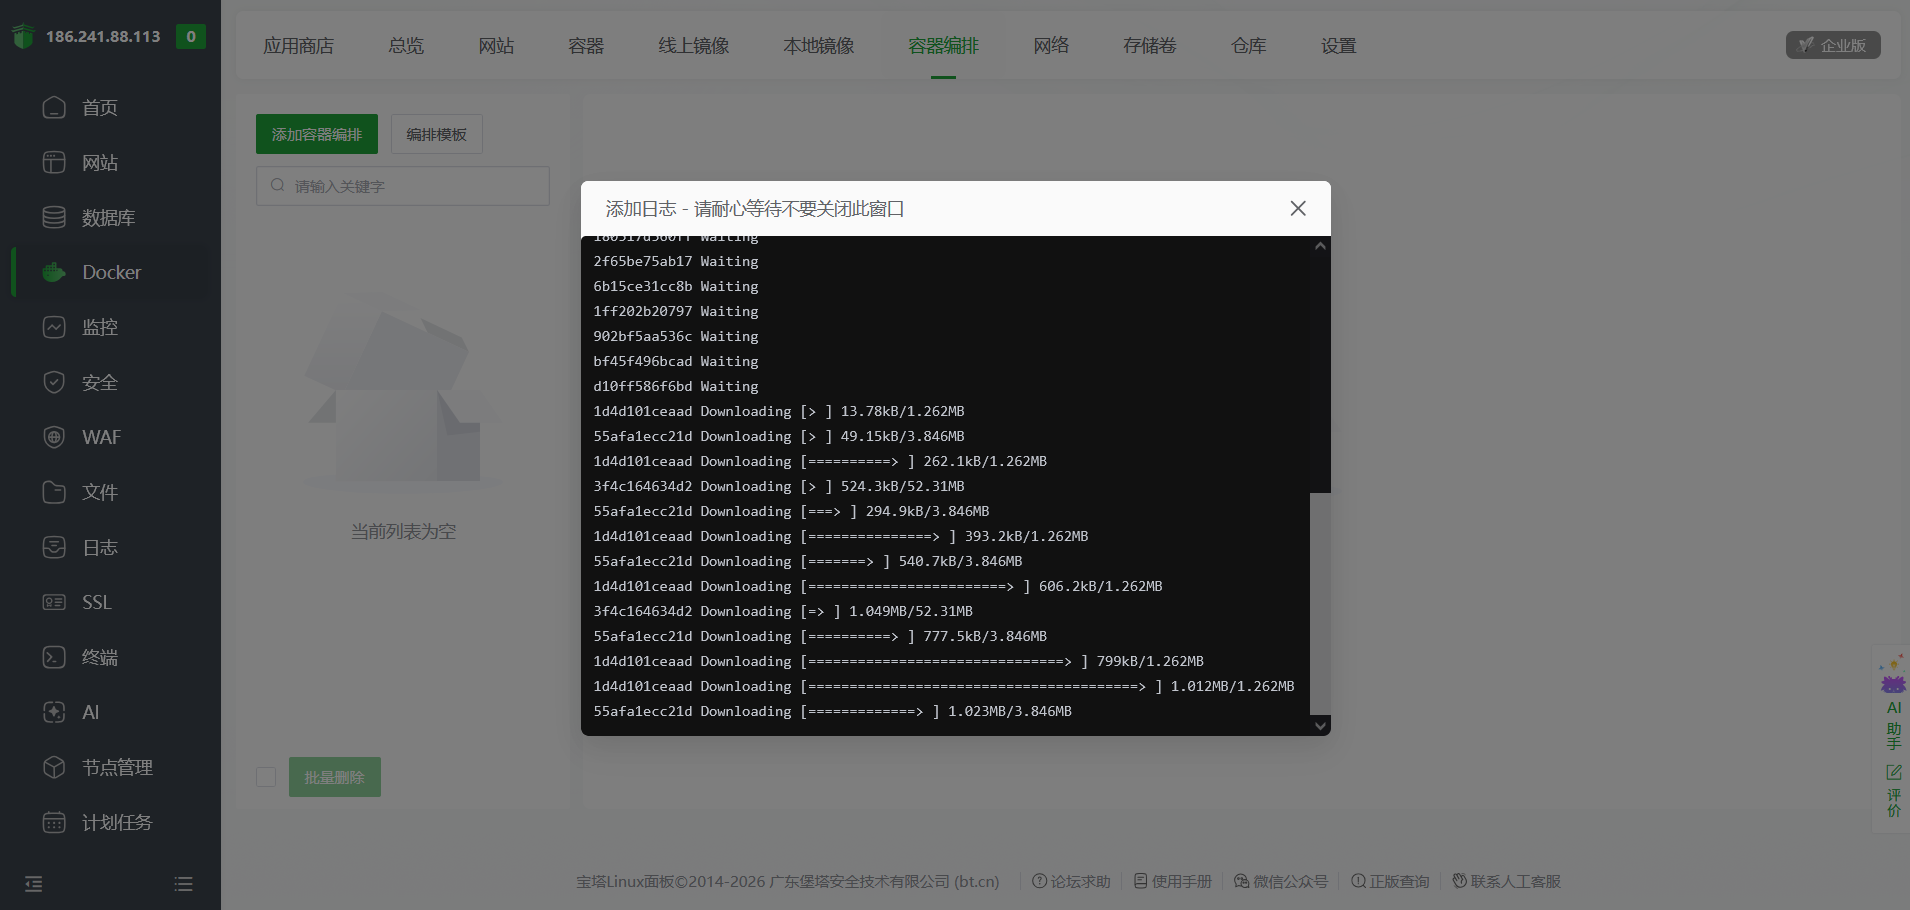Click the server IP 186.241.88.113 text
The height and width of the screenshot is (910, 1910).
103,37
